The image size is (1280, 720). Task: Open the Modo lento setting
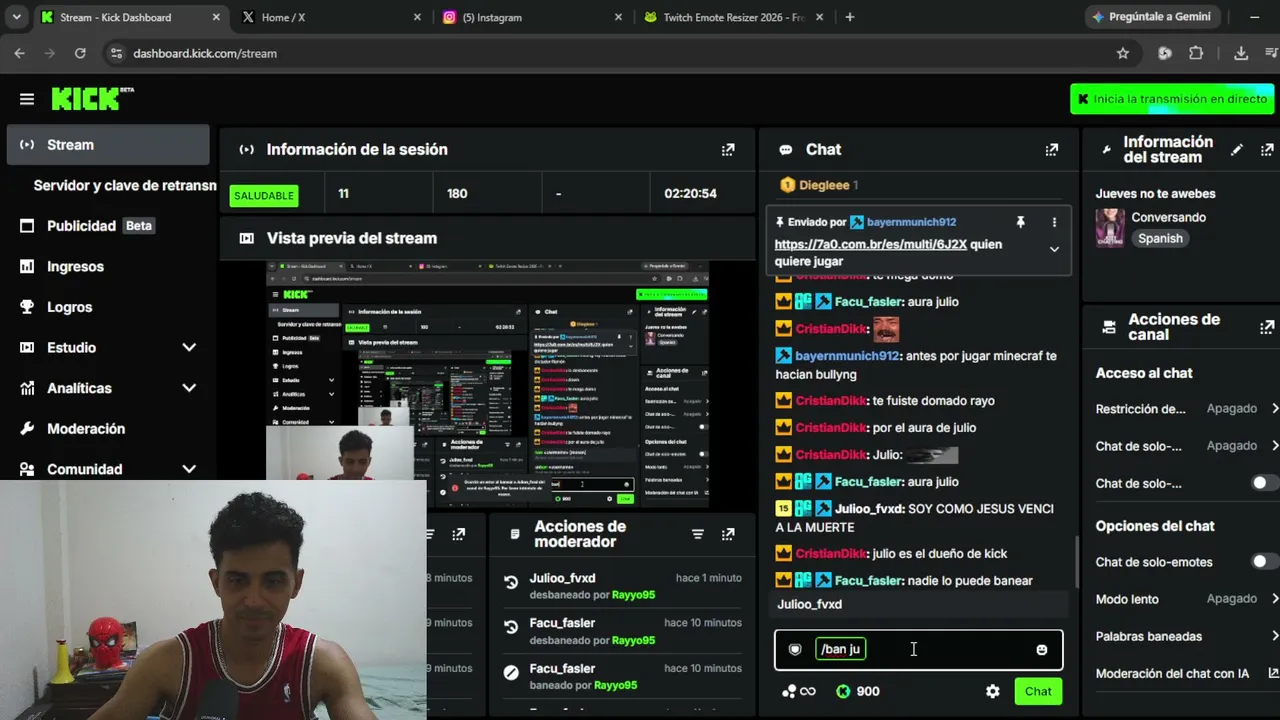[1187, 599]
